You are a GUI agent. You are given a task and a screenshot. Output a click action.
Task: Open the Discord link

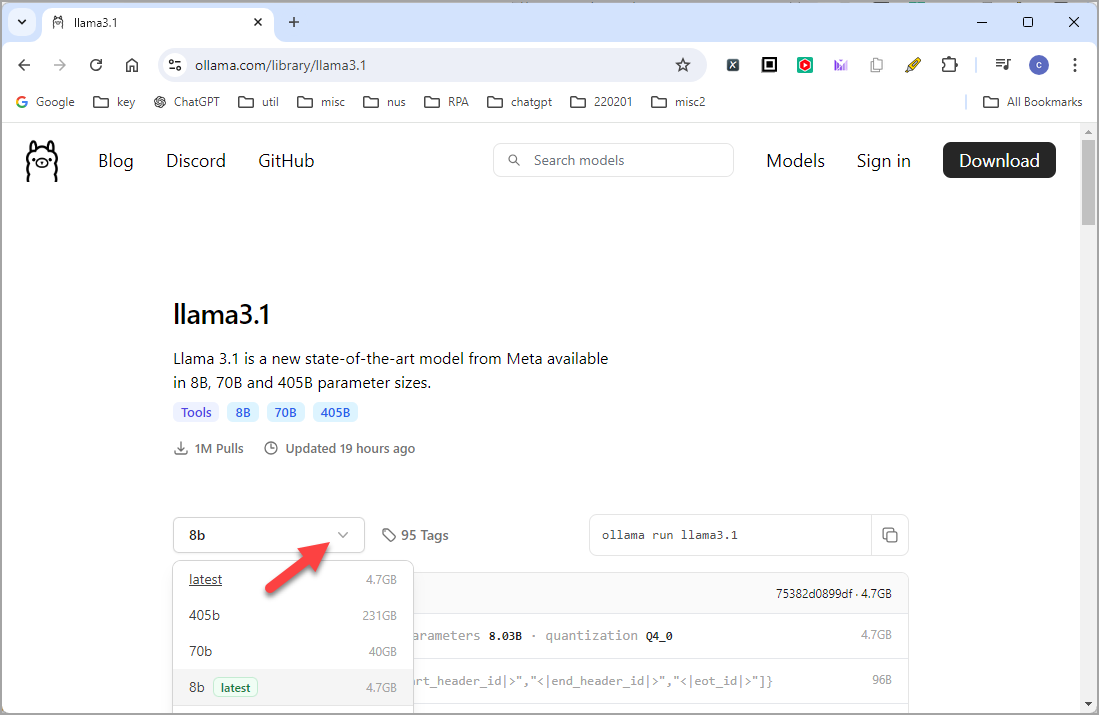196,161
